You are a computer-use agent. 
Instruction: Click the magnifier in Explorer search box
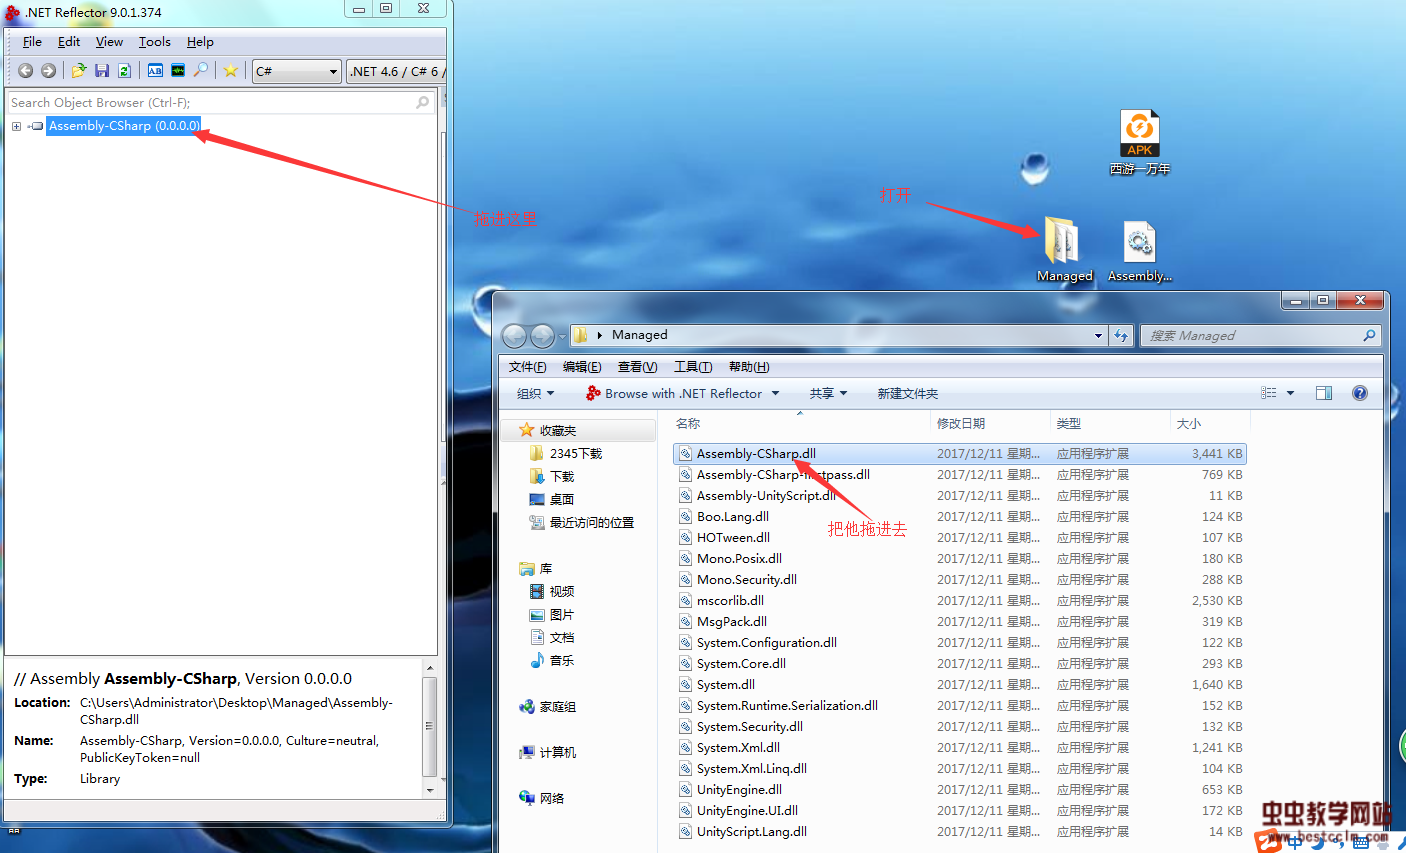pos(1369,336)
